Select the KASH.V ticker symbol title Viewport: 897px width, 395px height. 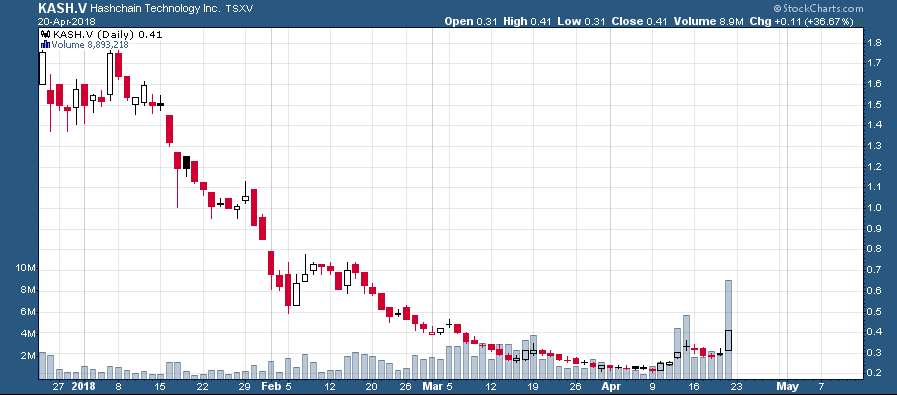pyautogui.click(x=63, y=8)
